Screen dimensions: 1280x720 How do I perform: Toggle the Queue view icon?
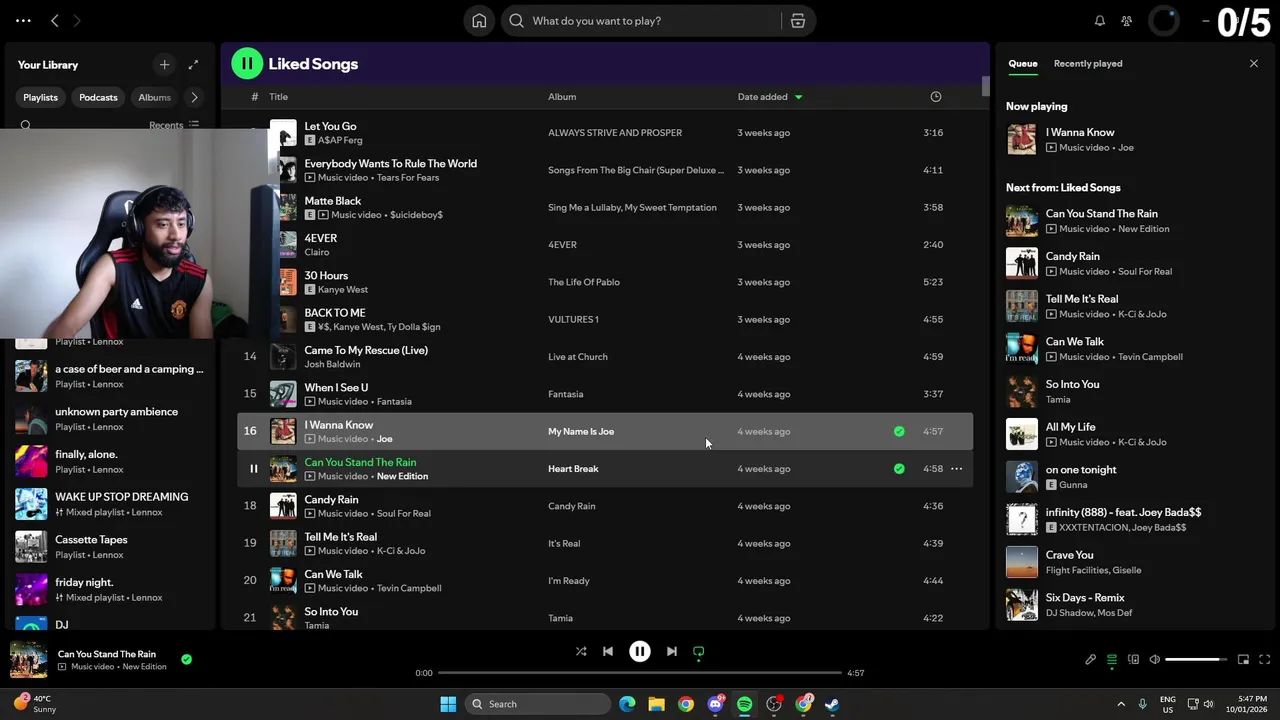click(x=1112, y=660)
